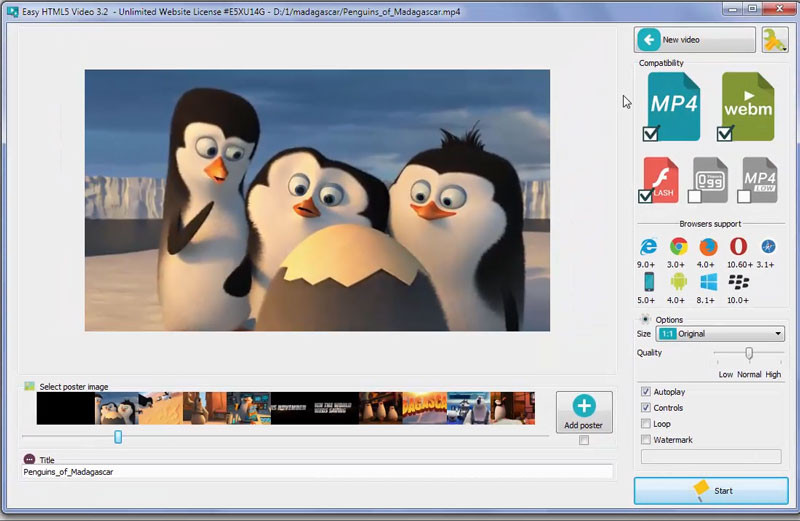Select the Ogg format icon
800x521 pixels.
coord(710,180)
